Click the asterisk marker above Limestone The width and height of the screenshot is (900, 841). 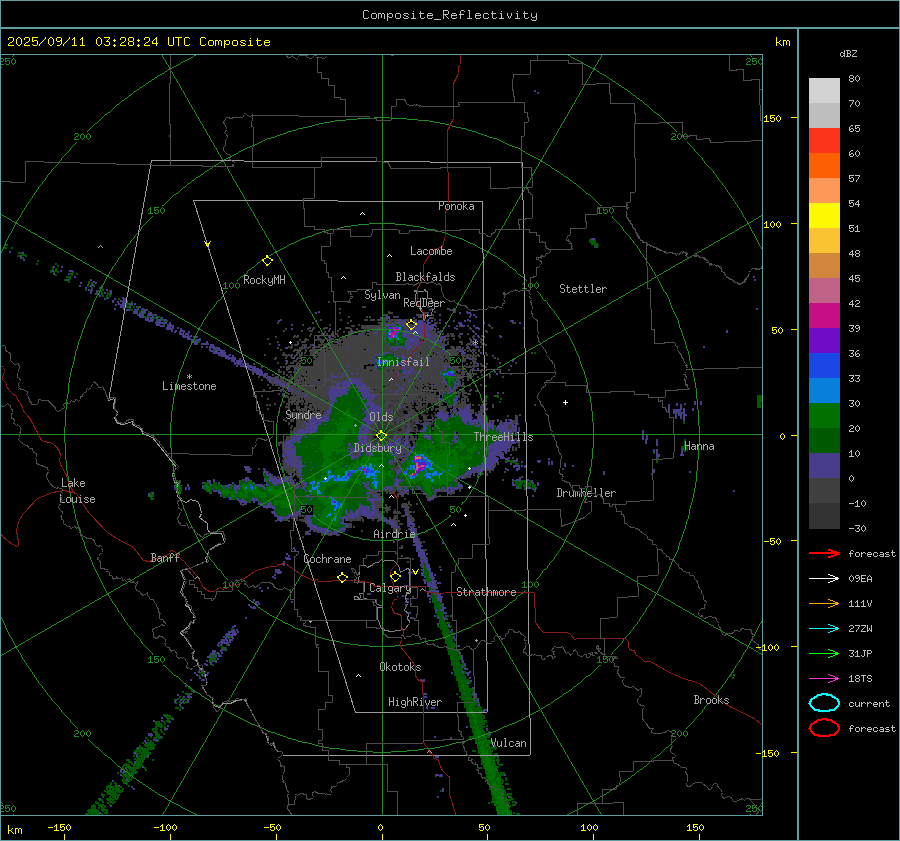189,377
